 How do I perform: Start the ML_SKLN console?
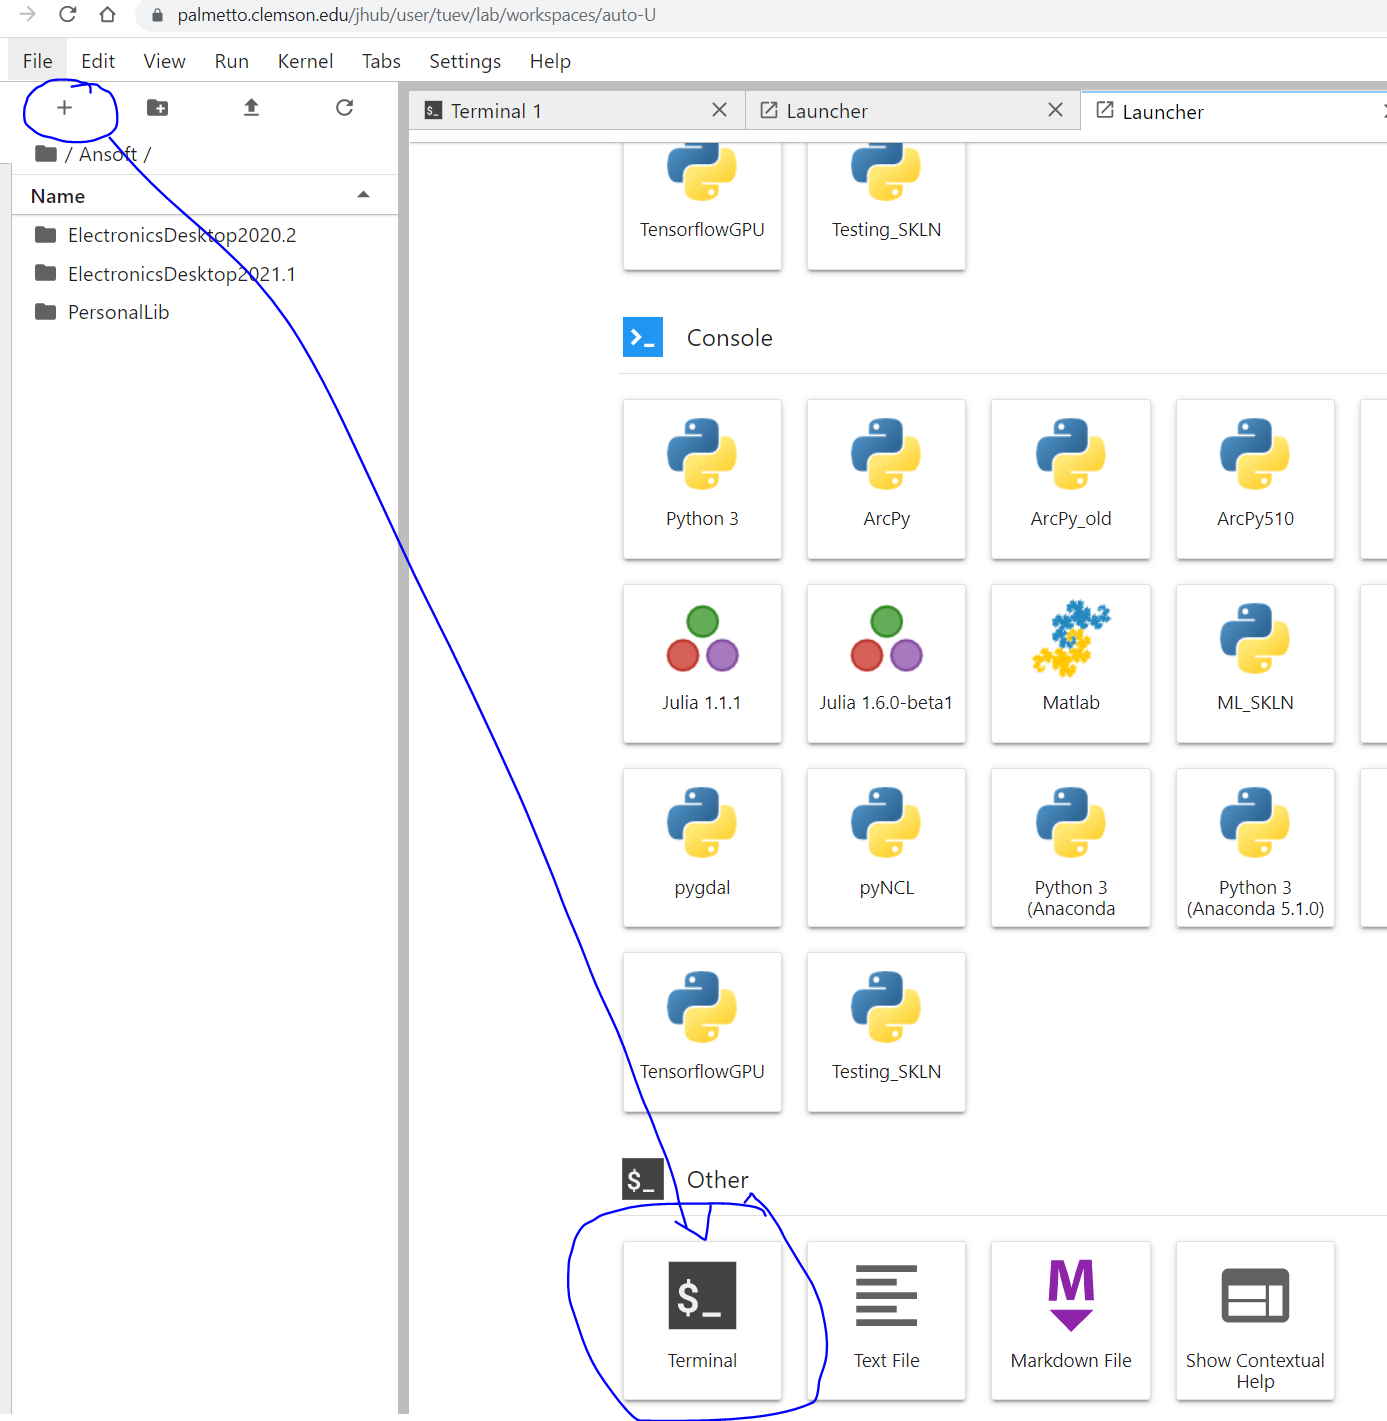click(1255, 663)
